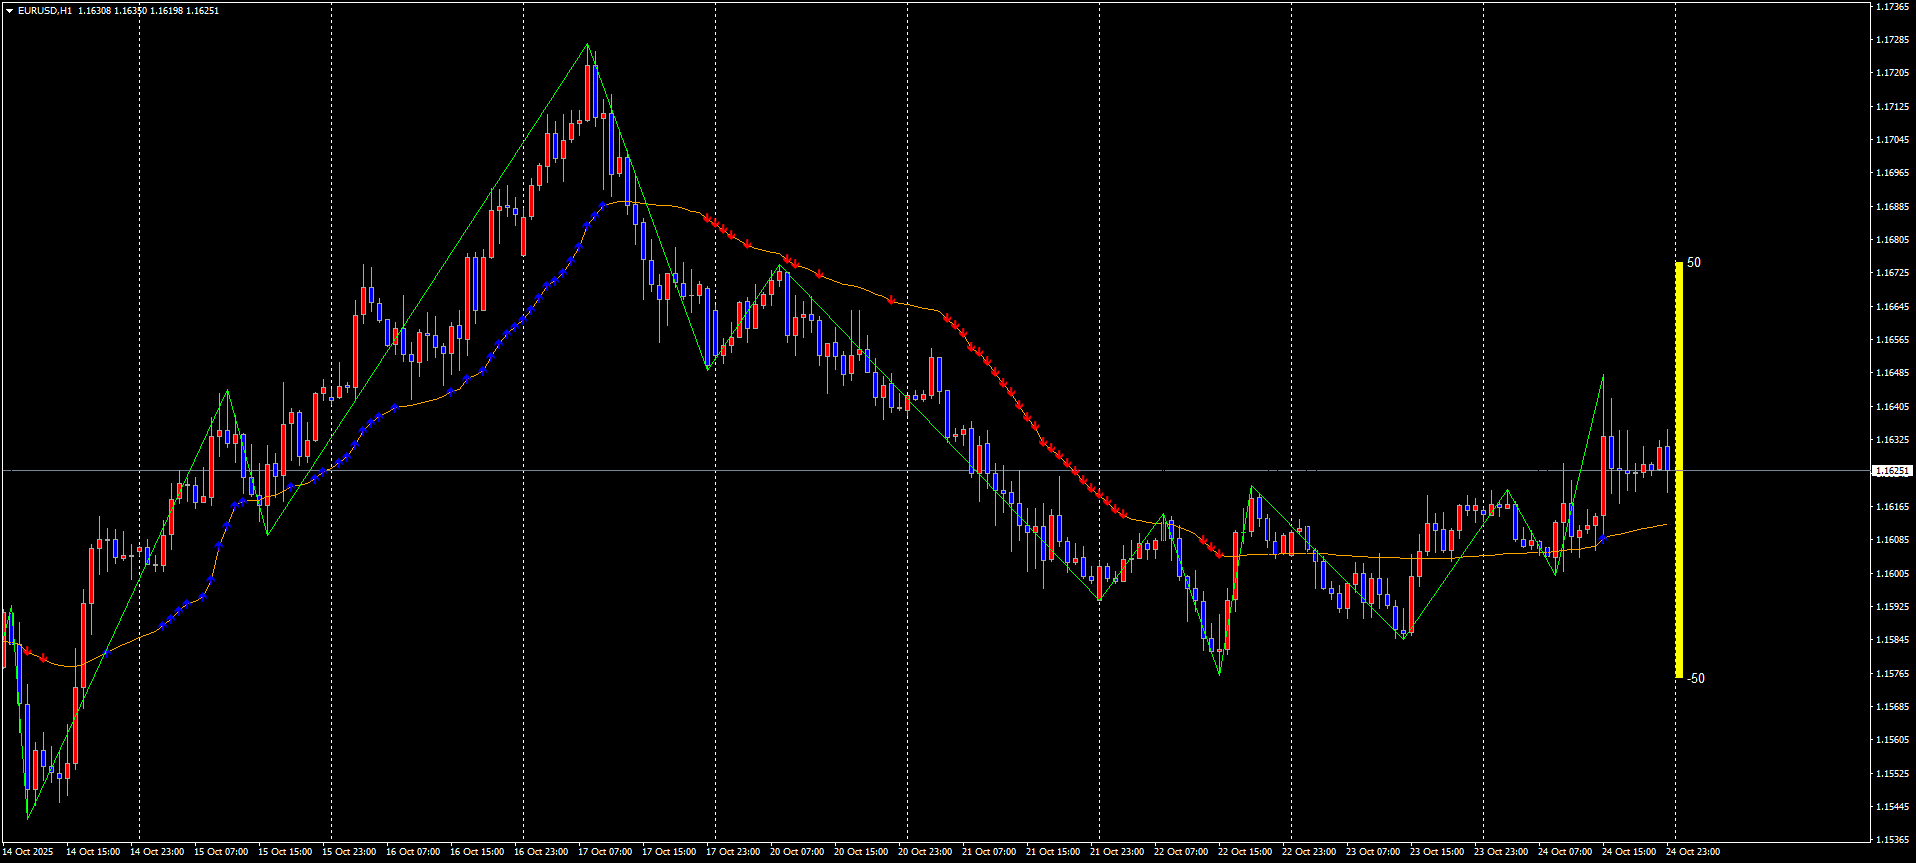Viewport: 1916px width, 863px height.
Task: Select the 14 Oct 2025 time label
Action: point(28,852)
